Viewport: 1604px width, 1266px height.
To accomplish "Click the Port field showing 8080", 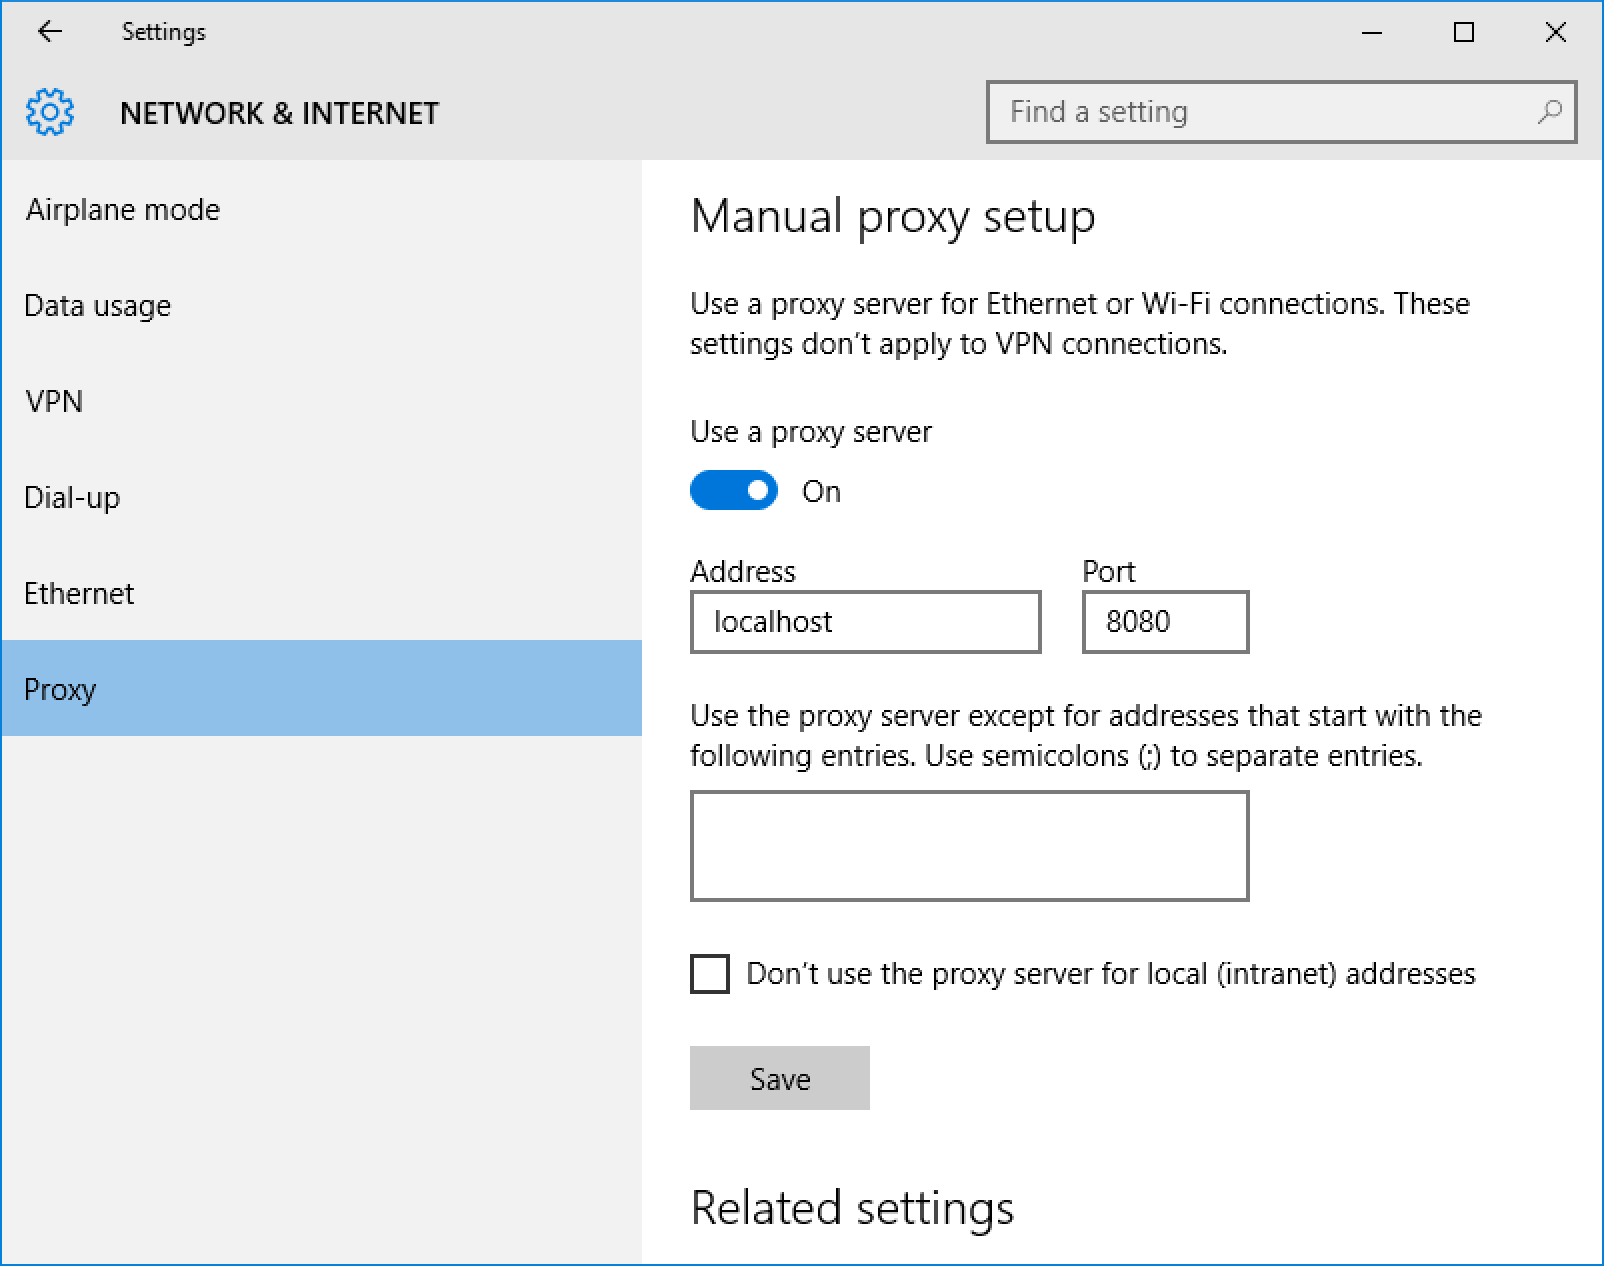I will tap(1166, 622).
